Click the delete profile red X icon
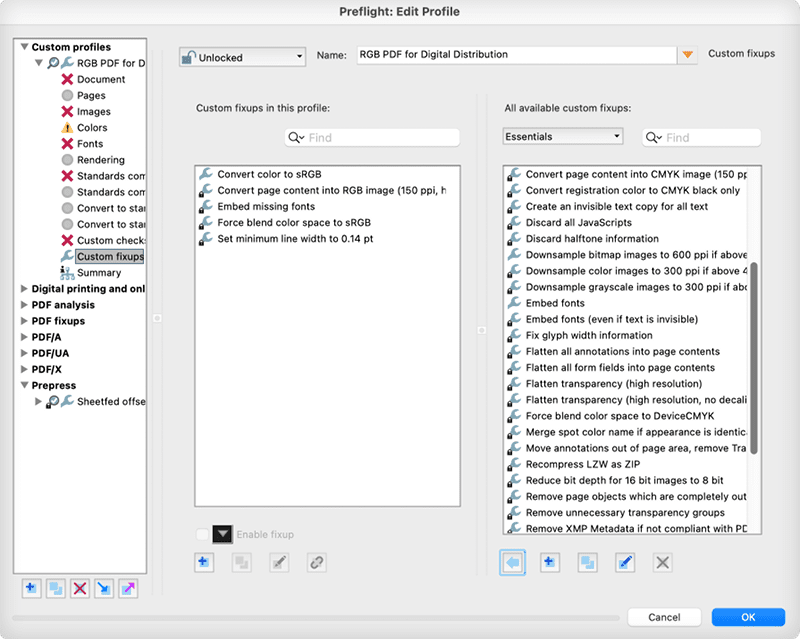 point(80,589)
